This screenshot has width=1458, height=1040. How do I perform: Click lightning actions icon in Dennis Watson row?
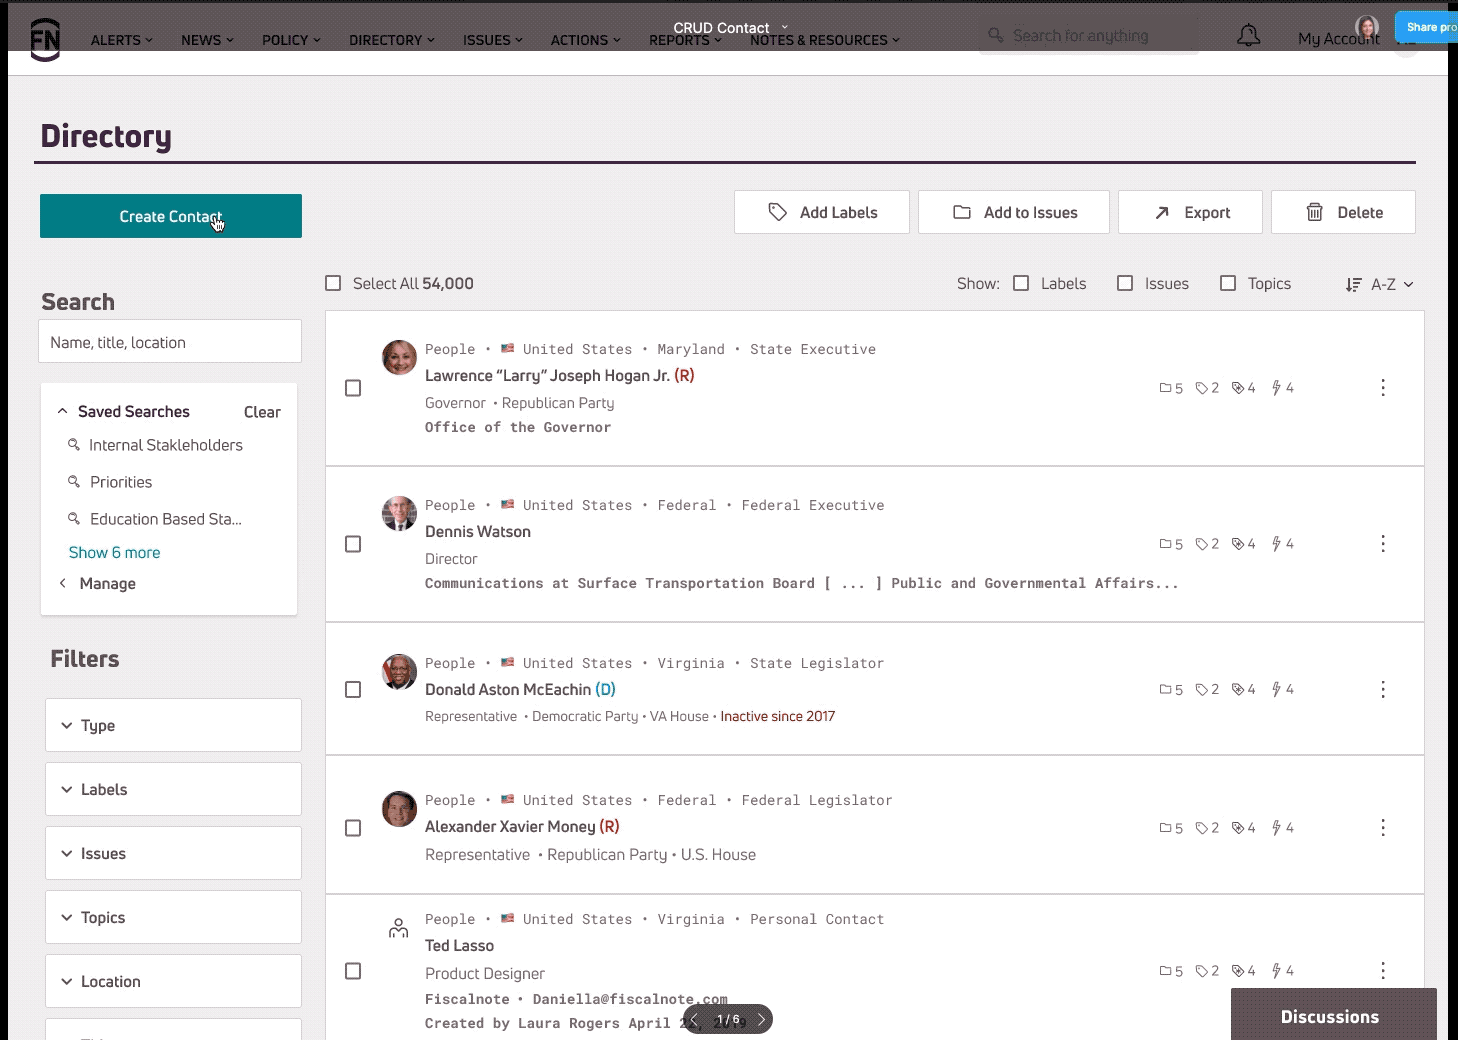(x=1277, y=544)
